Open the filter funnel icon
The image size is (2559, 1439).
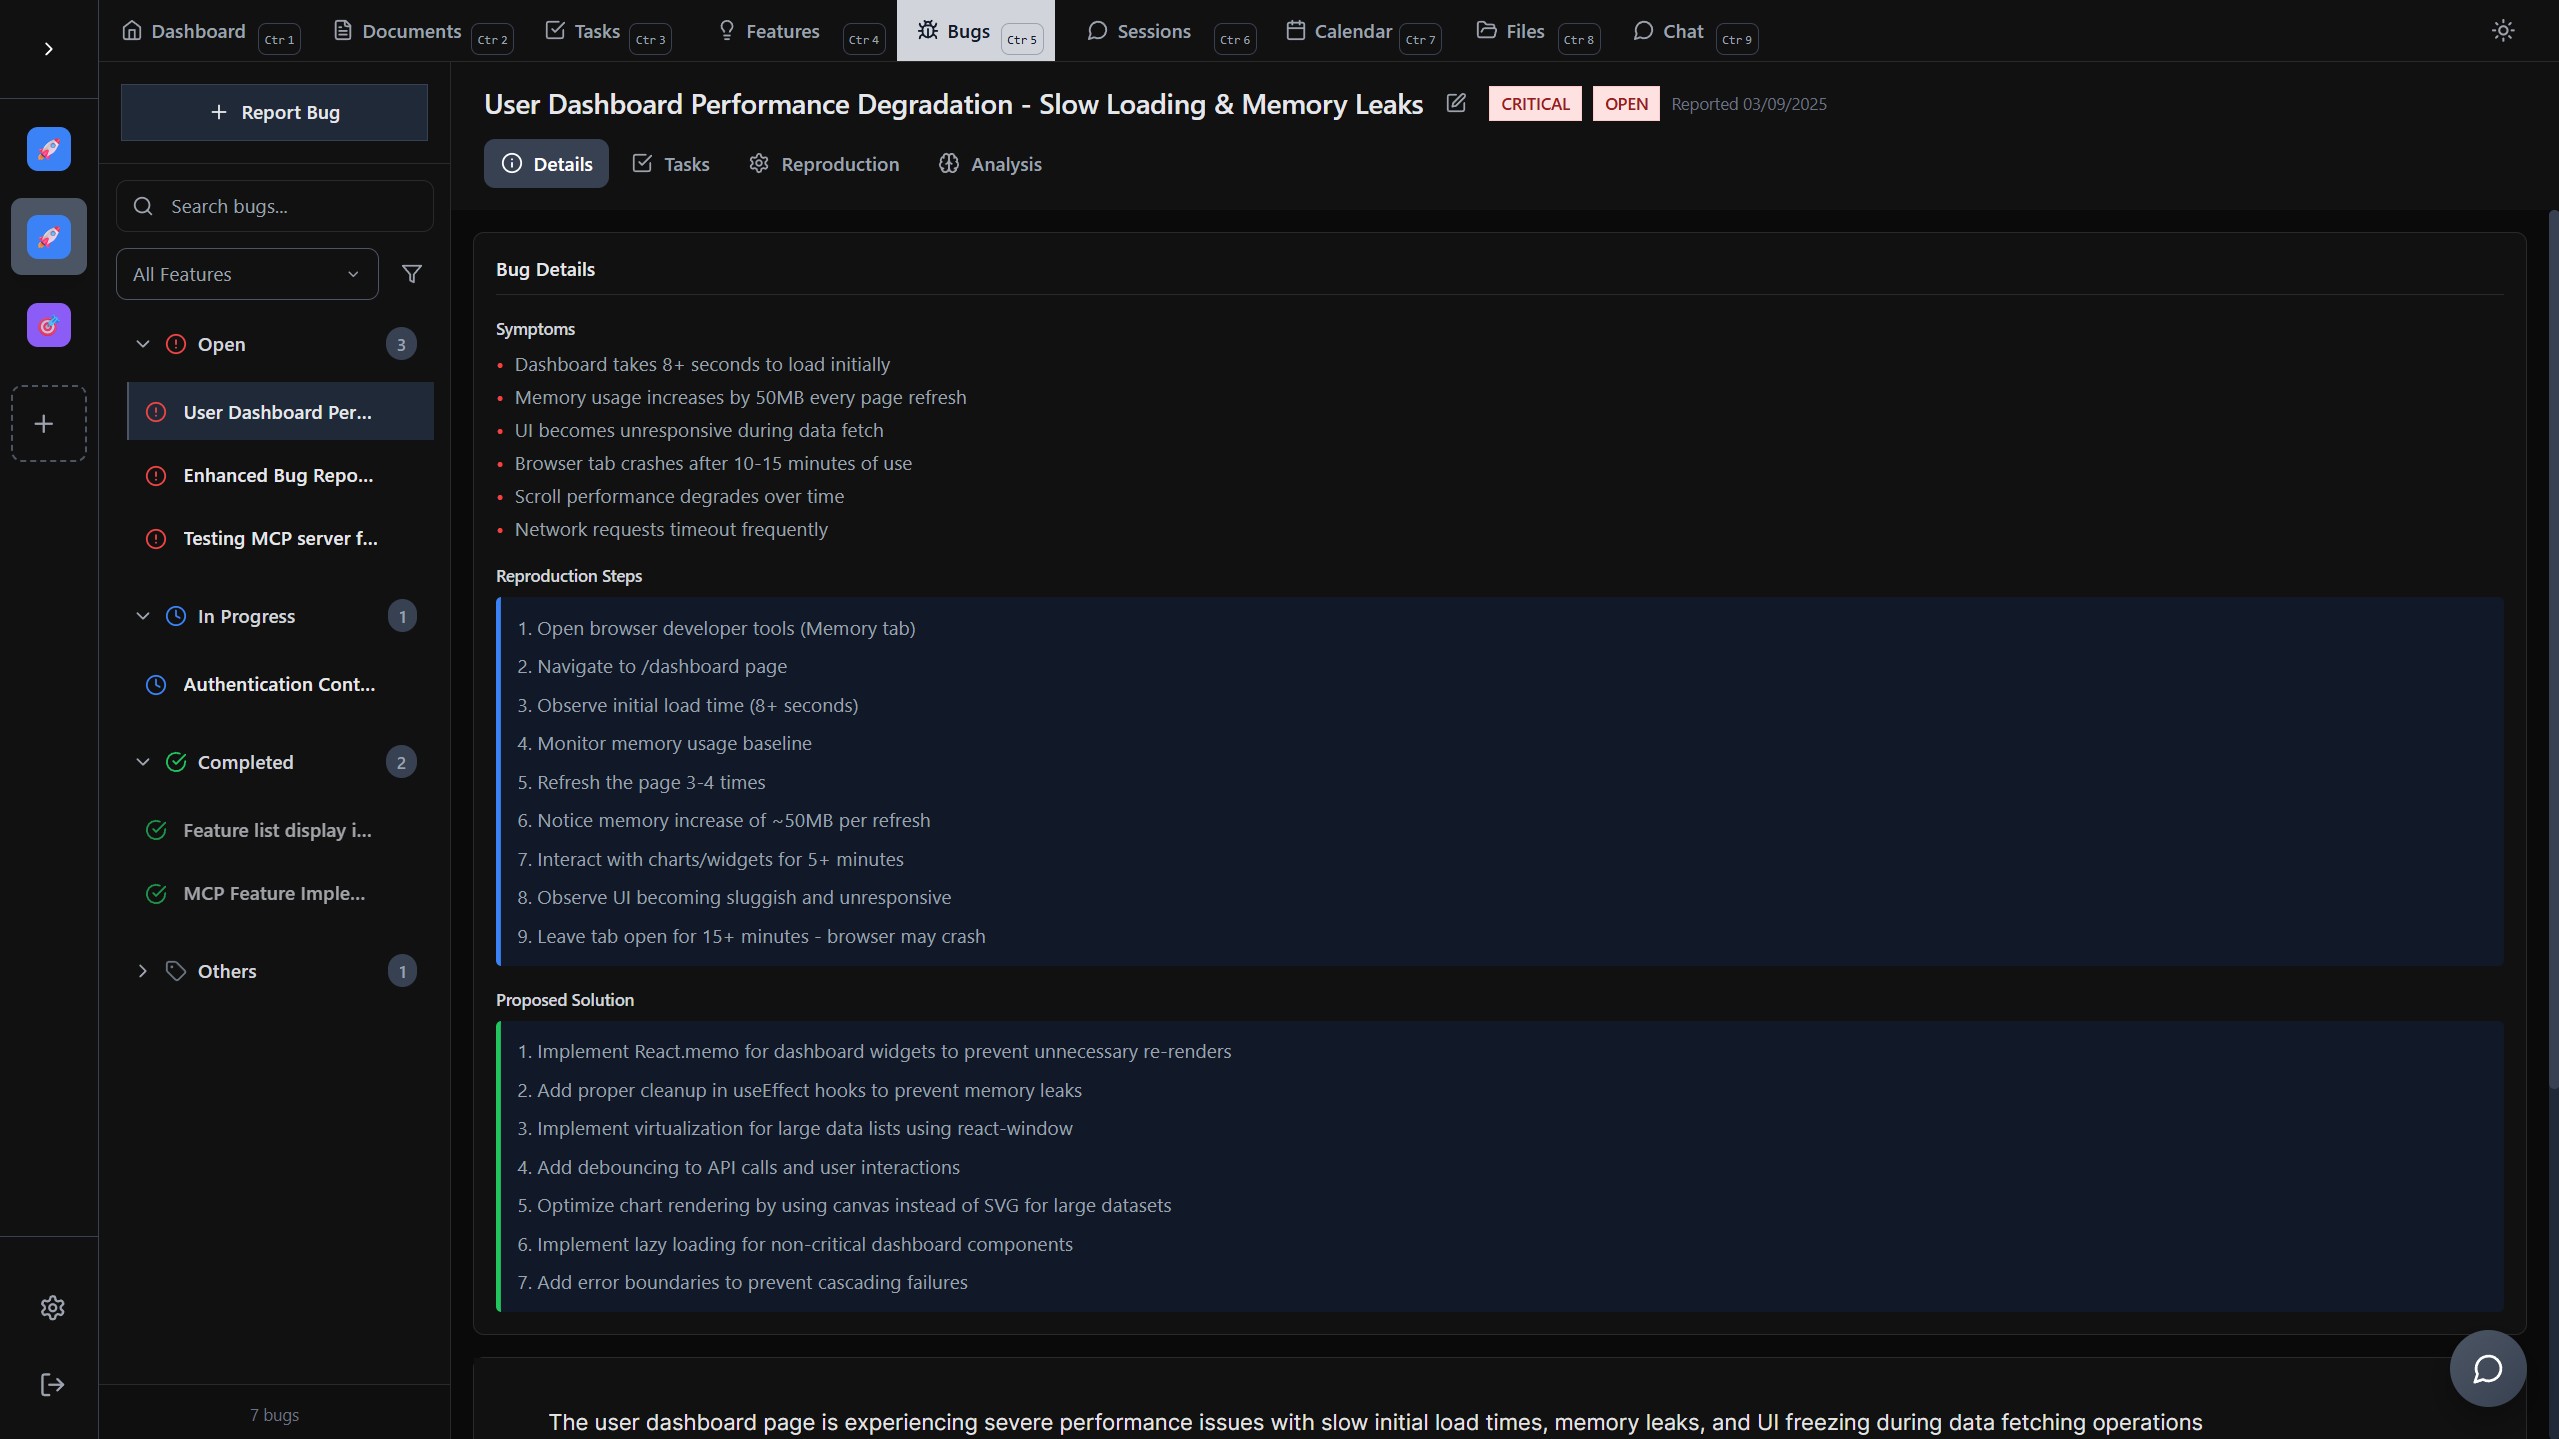pos(411,274)
